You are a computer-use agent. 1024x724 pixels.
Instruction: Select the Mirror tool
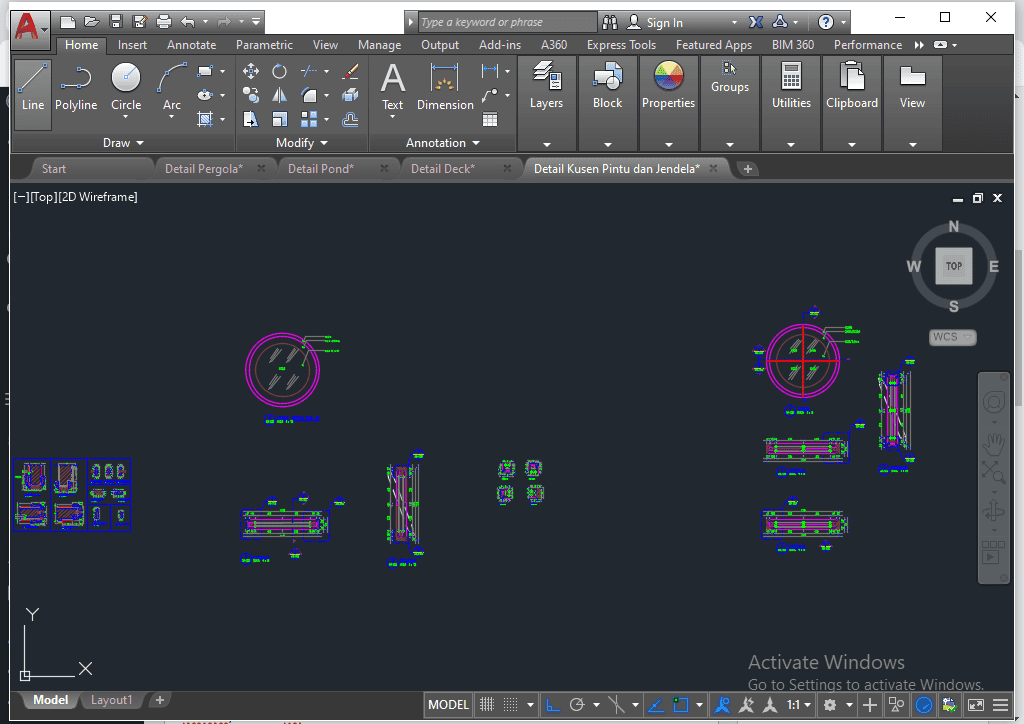click(280, 95)
